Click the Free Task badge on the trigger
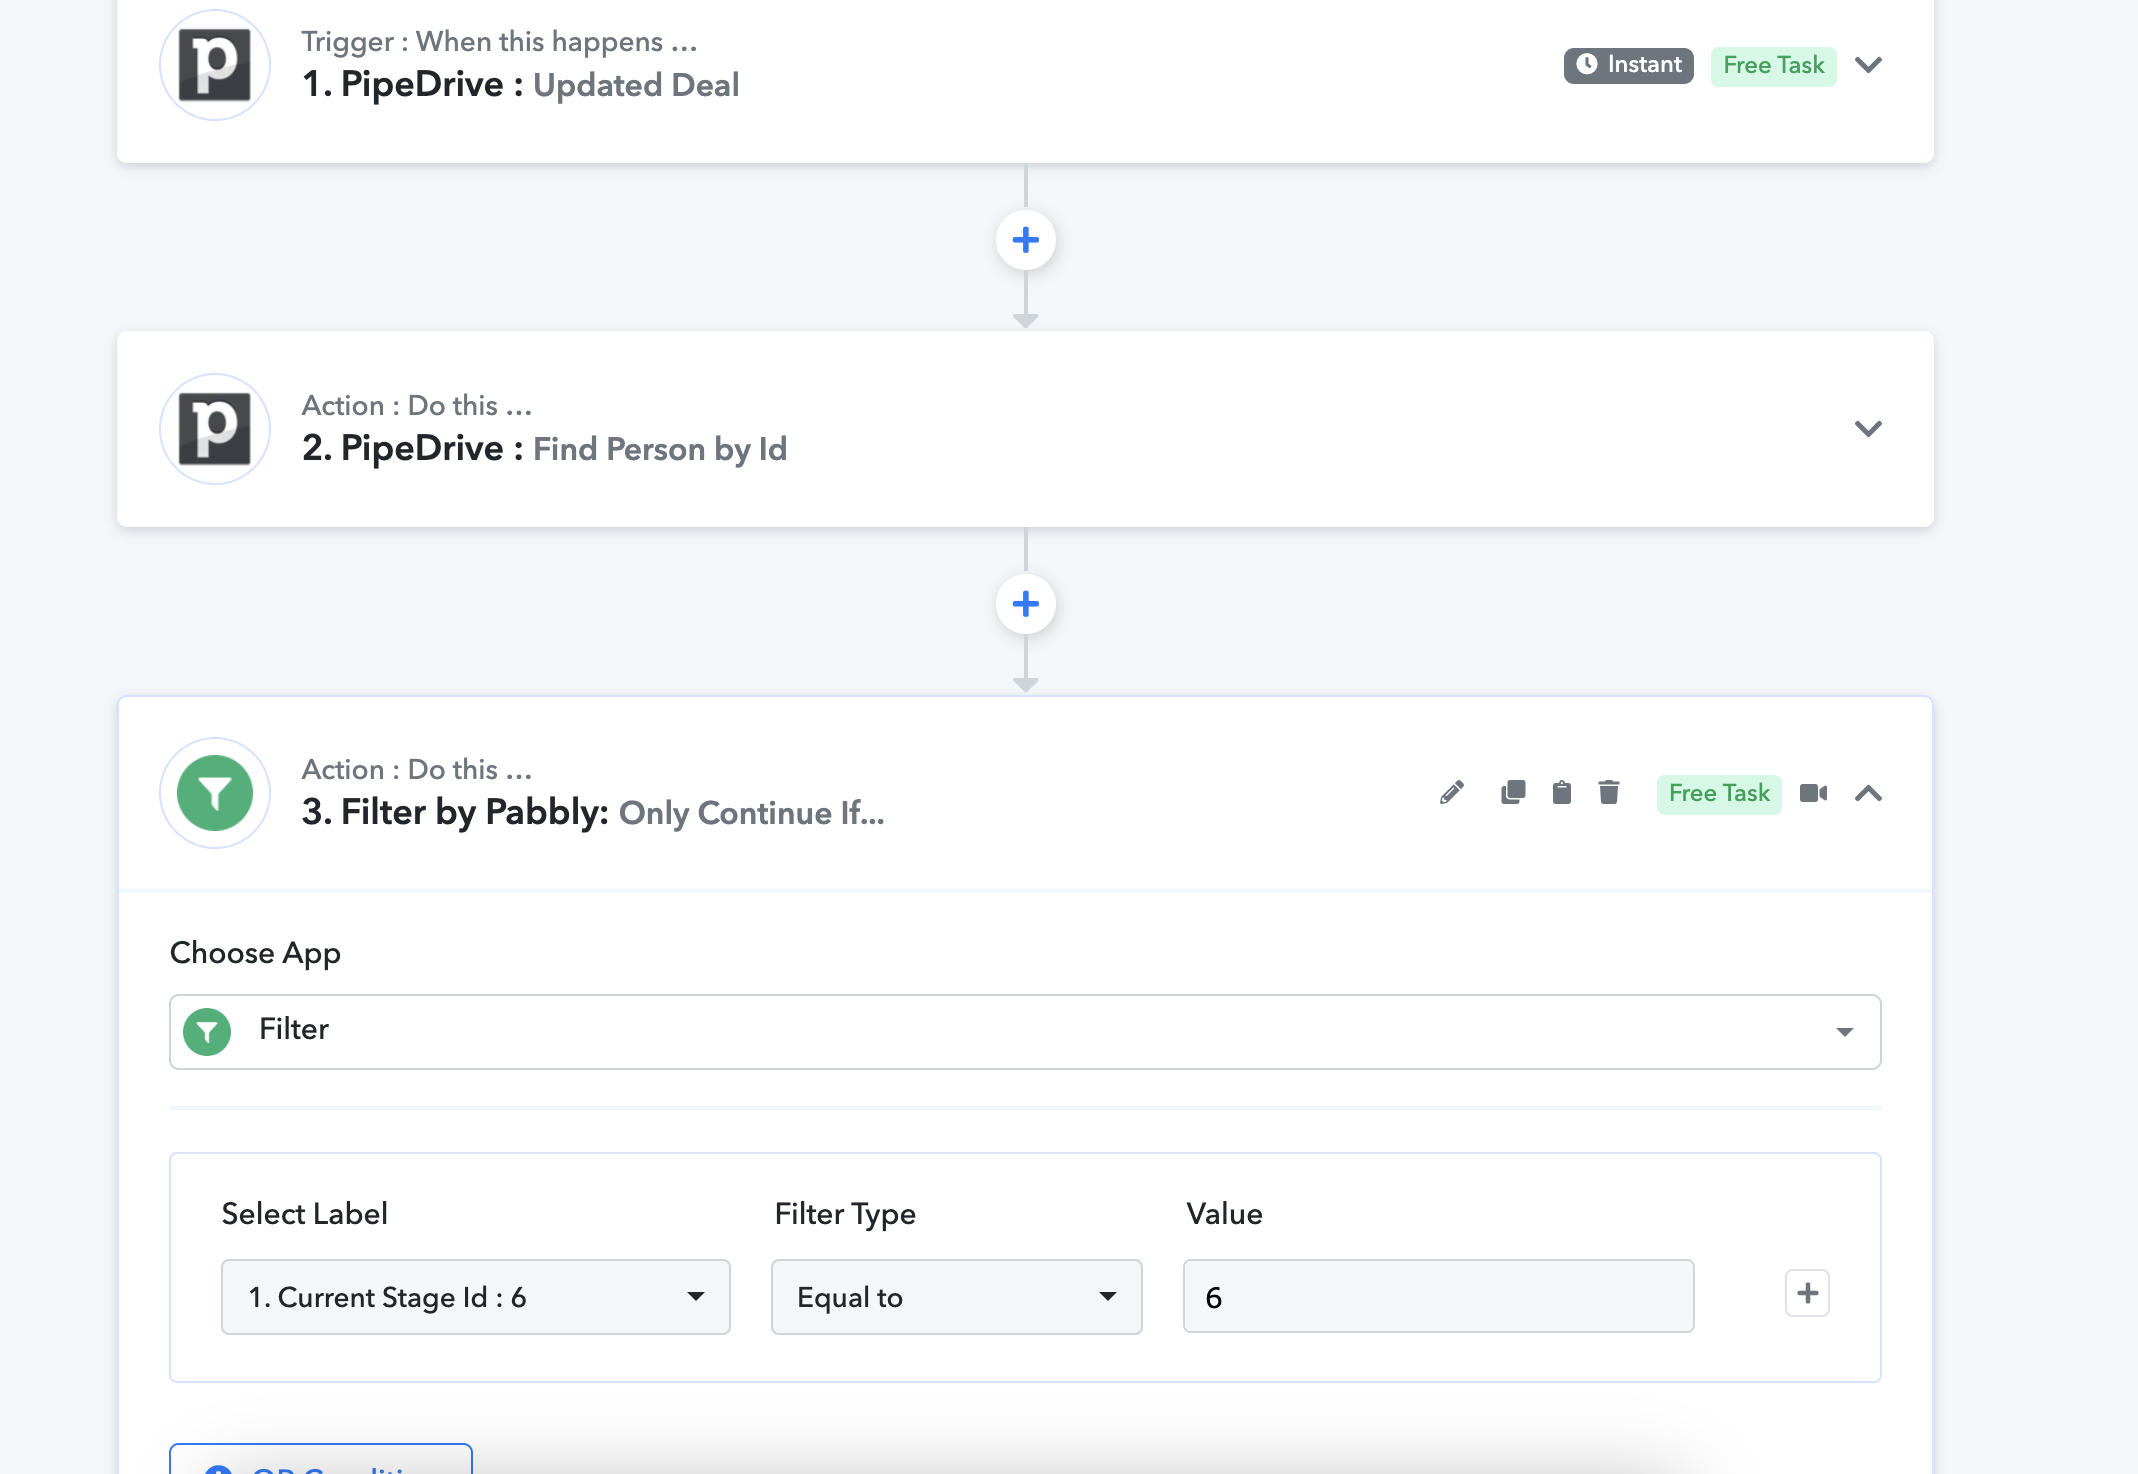The image size is (2138, 1474). pyautogui.click(x=1773, y=65)
